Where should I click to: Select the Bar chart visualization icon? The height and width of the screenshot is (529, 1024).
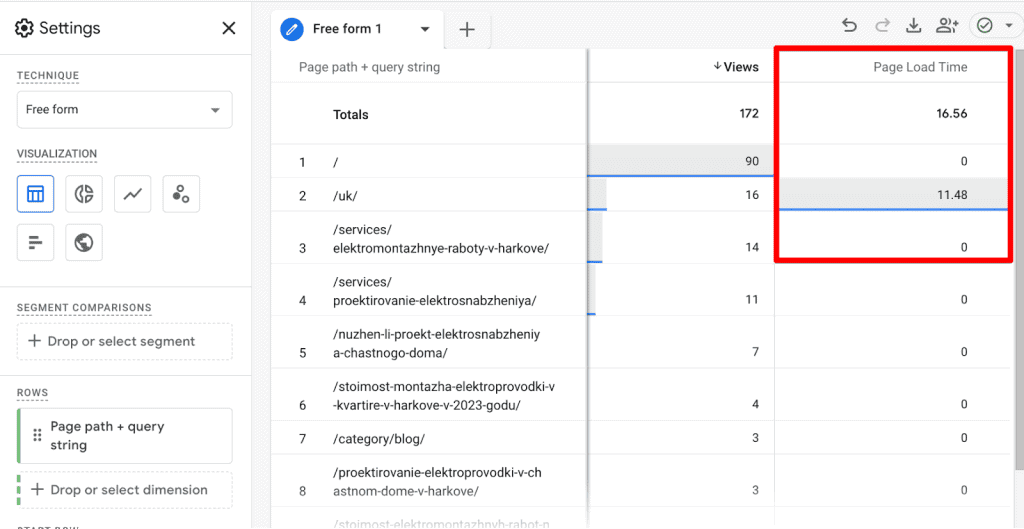(x=35, y=242)
